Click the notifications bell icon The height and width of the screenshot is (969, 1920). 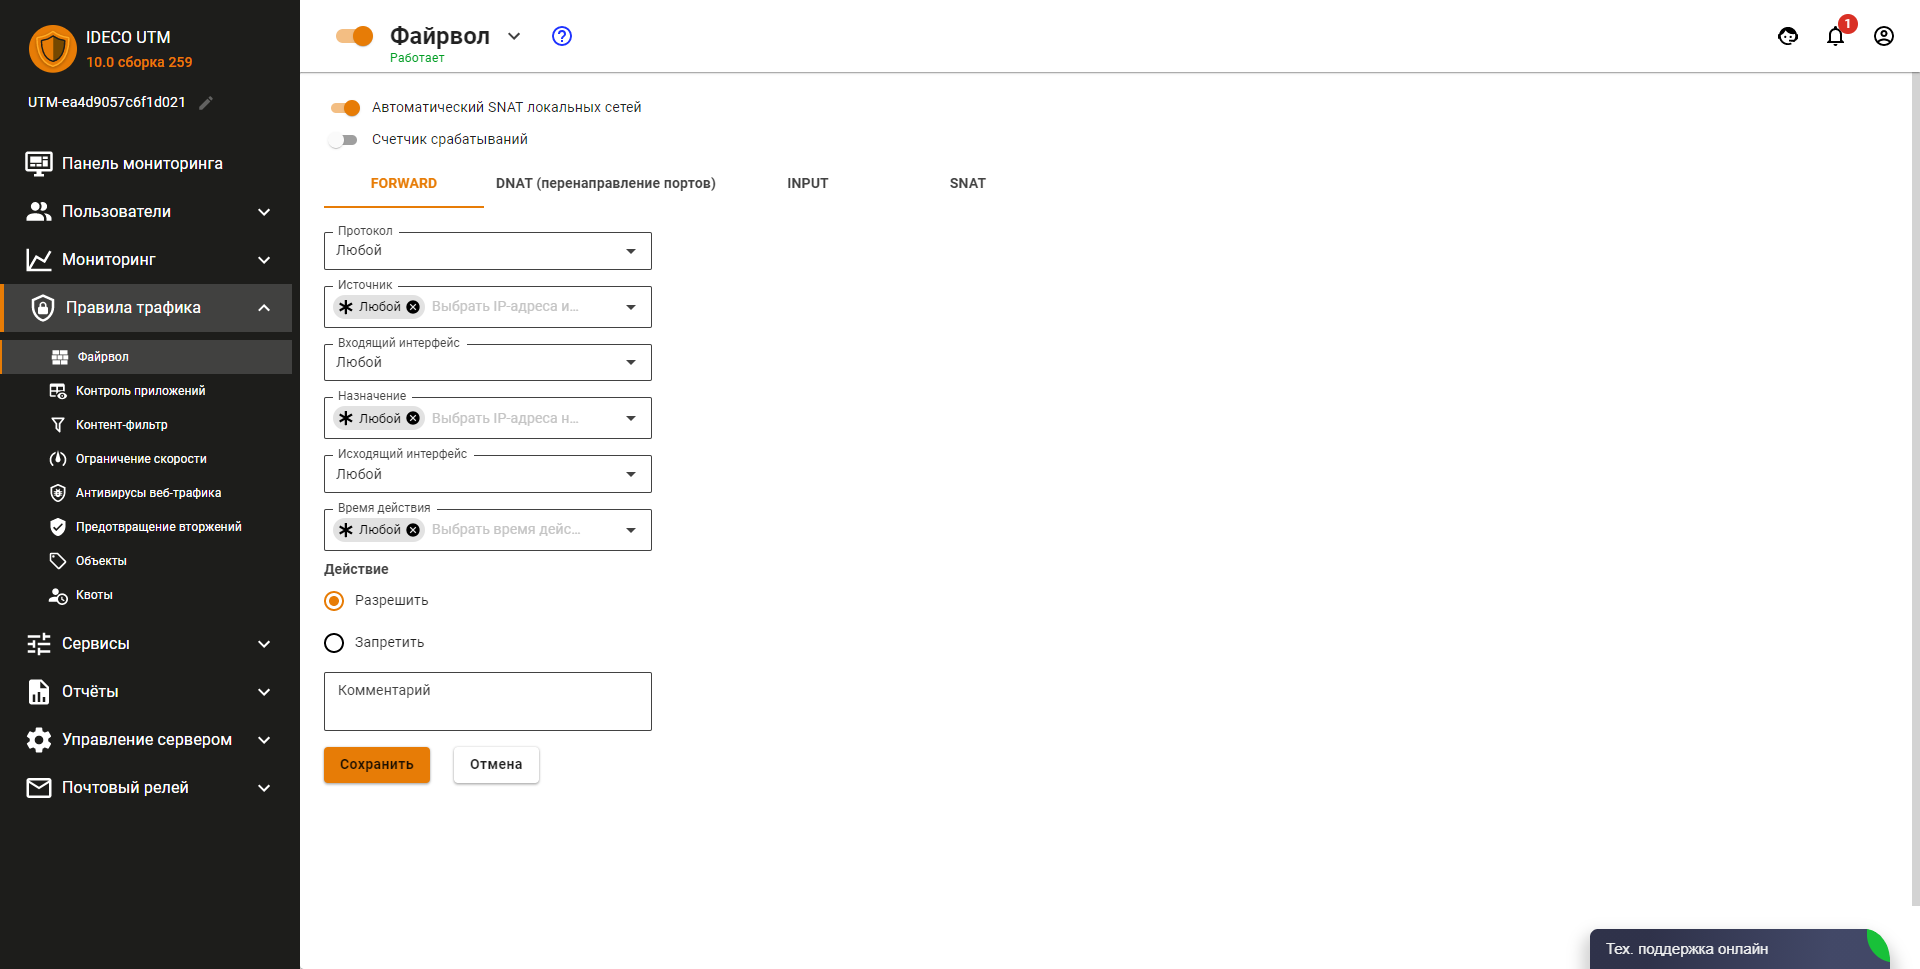(1835, 37)
